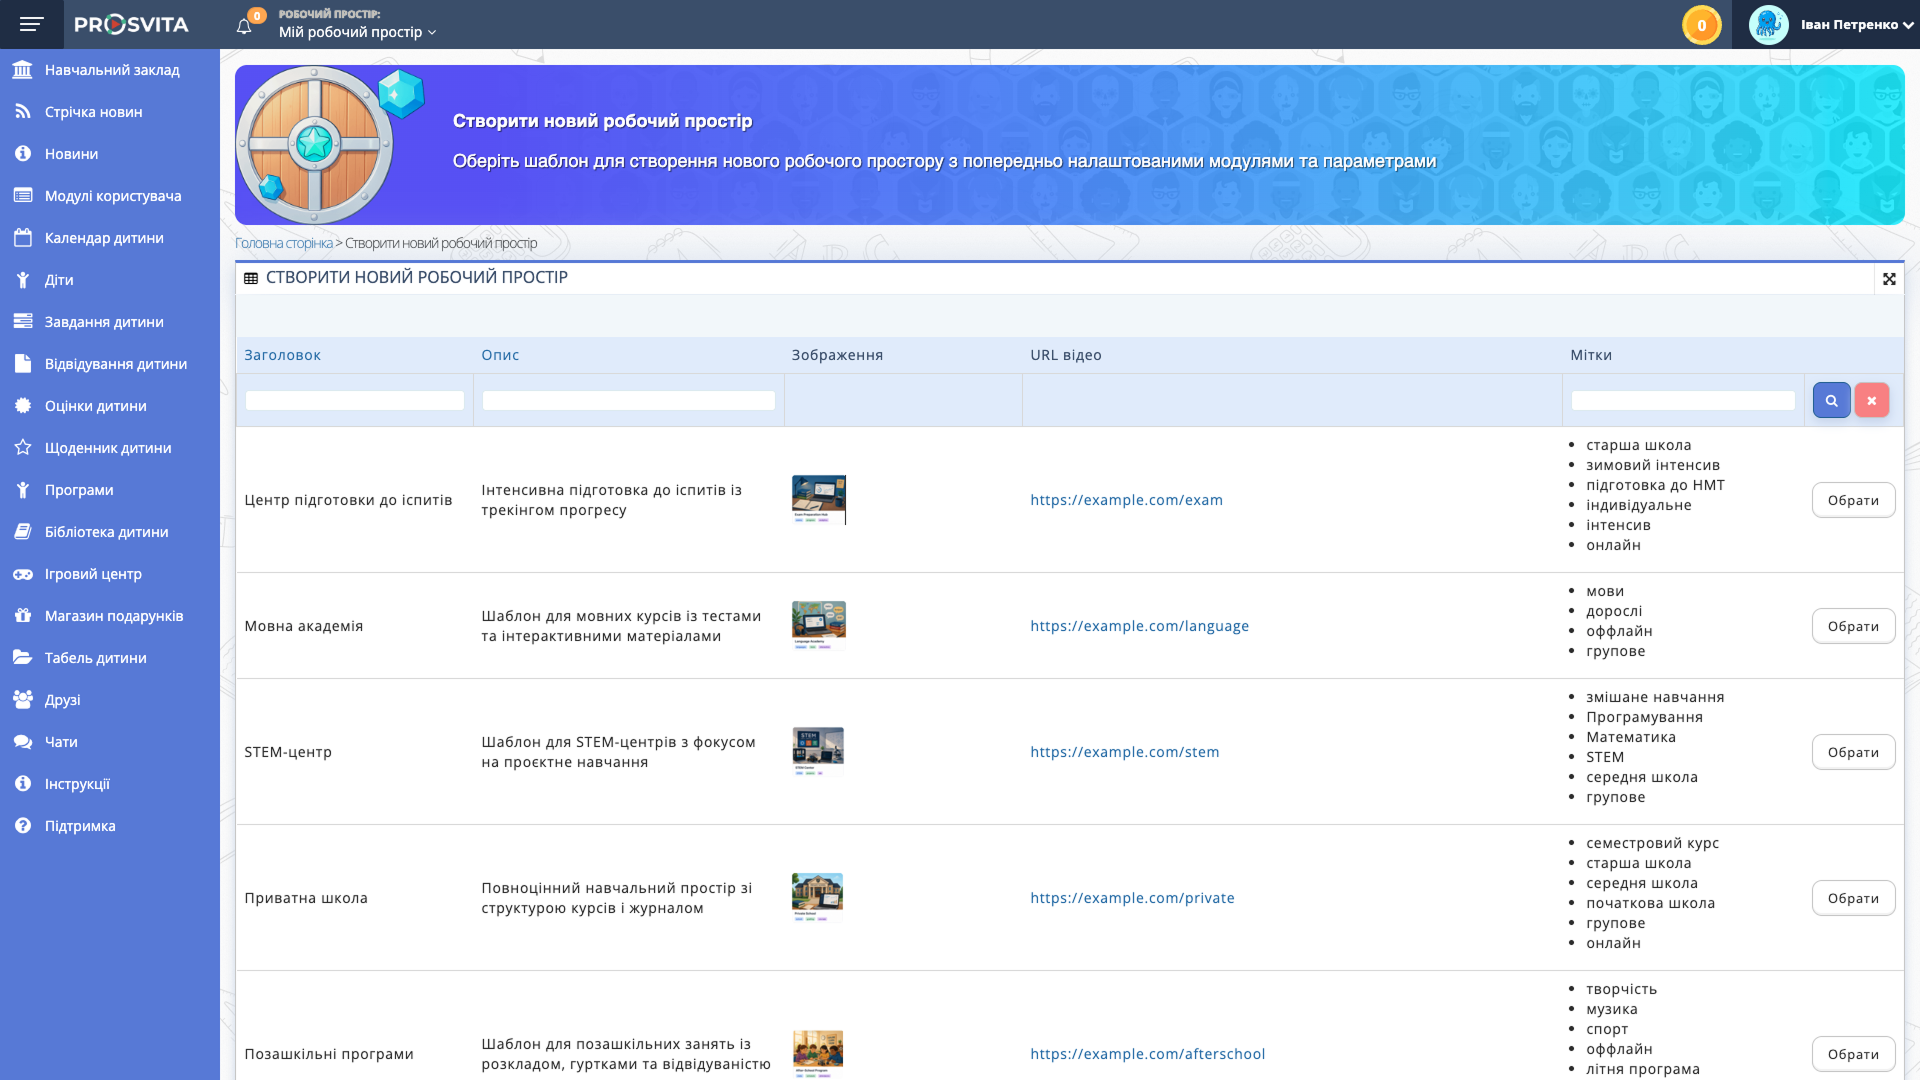The width and height of the screenshot is (1920, 1080).
Task: Open Модулі користувача in sidebar
Action: coord(110,196)
